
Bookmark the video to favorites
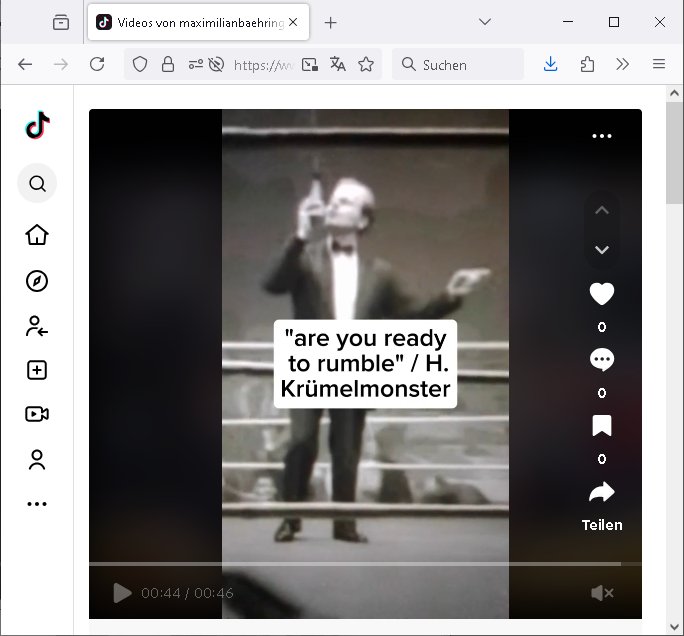pyautogui.click(x=601, y=427)
